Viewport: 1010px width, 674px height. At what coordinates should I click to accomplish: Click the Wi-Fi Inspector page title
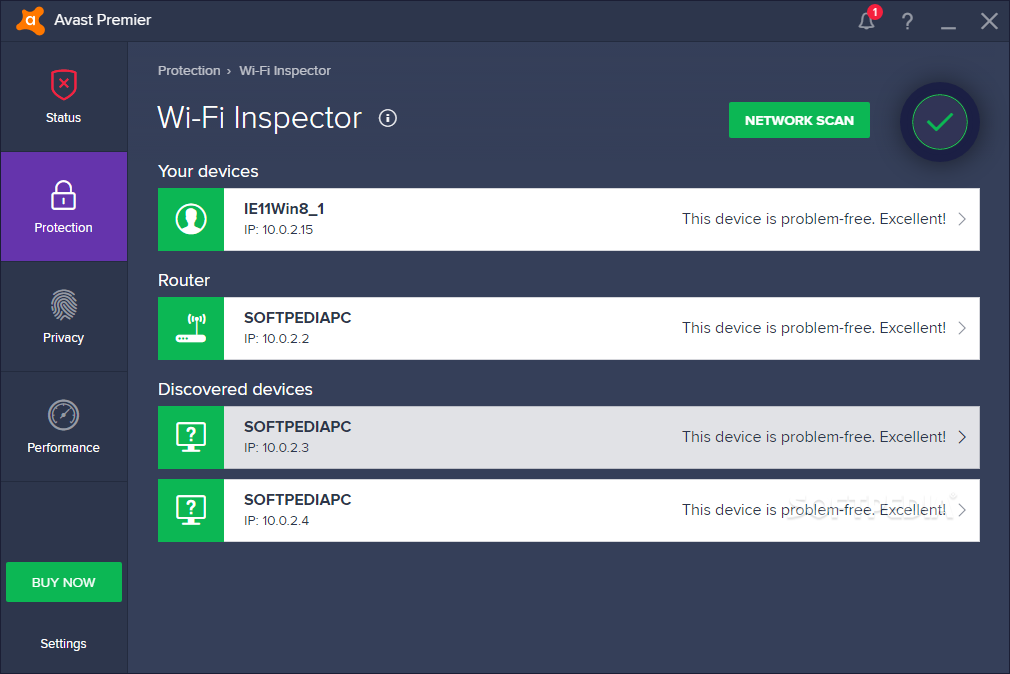click(x=260, y=118)
